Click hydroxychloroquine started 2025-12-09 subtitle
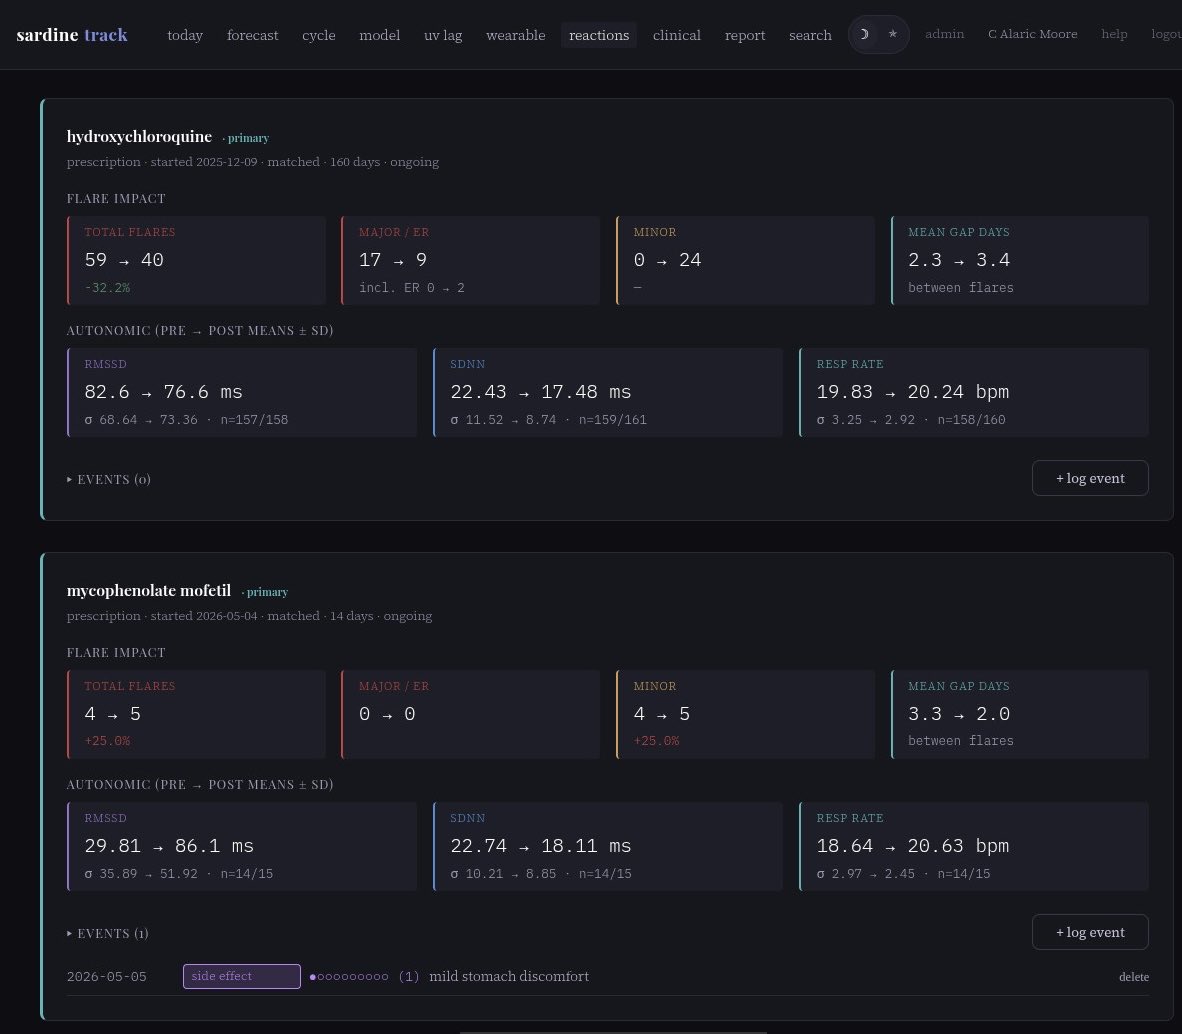 253,162
